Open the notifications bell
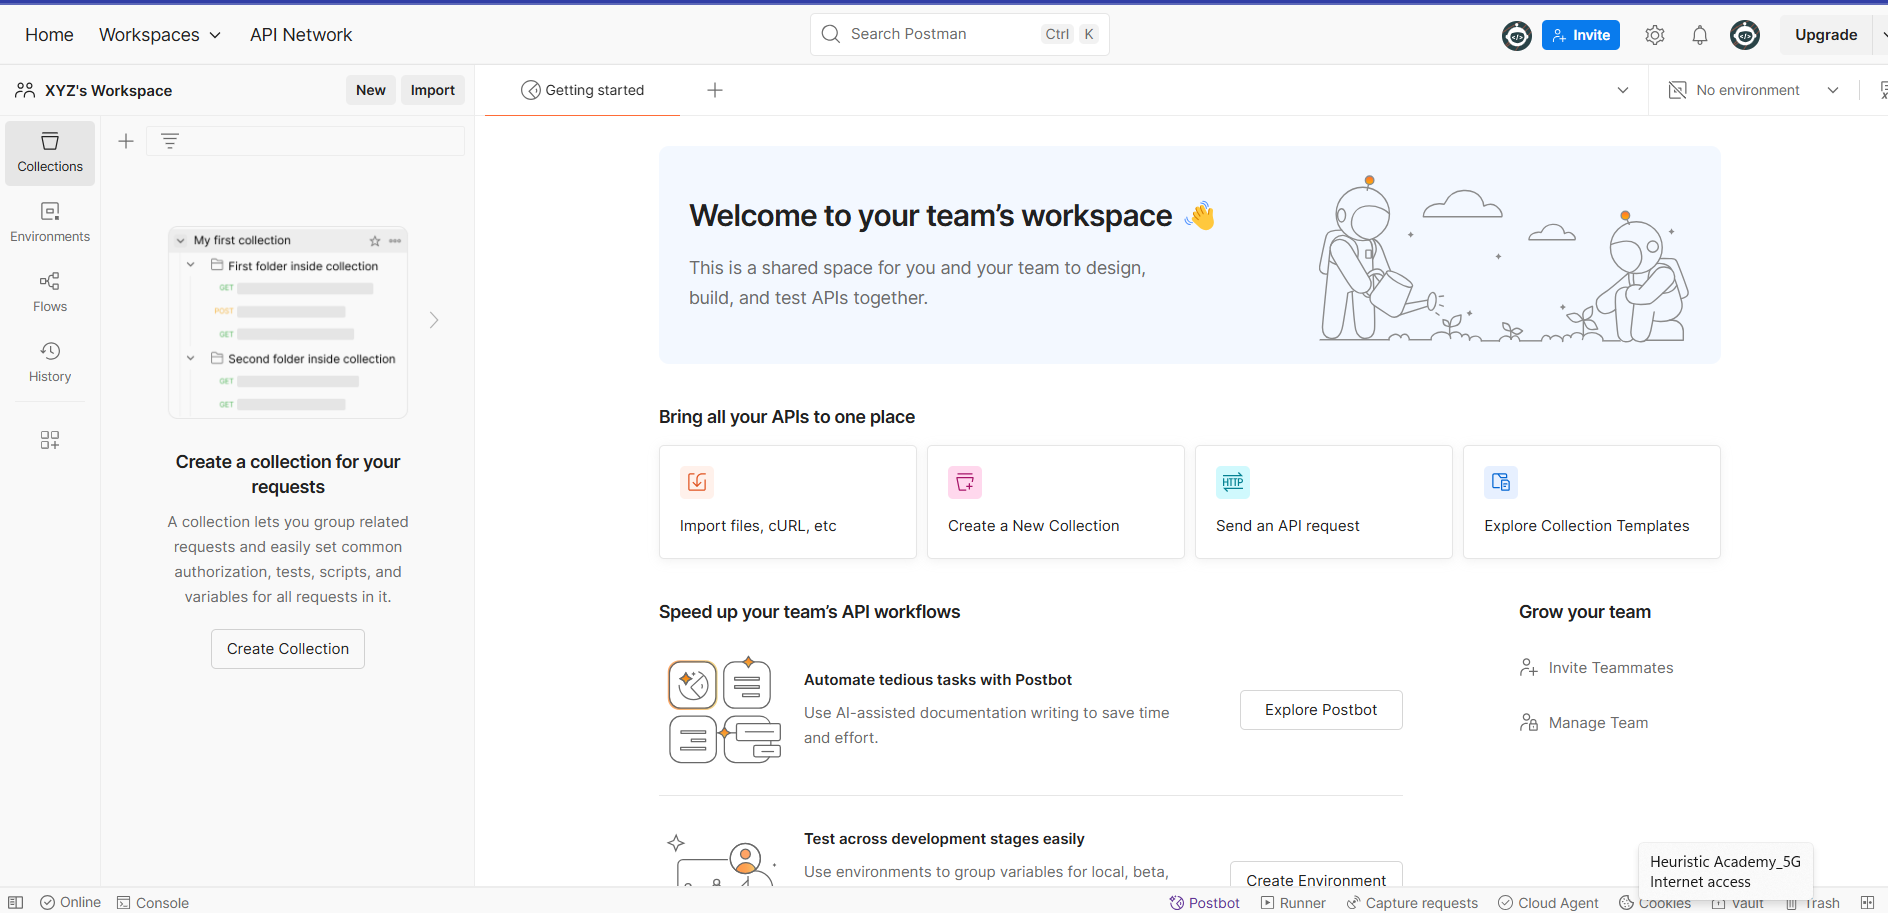The width and height of the screenshot is (1888, 913). point(1700,35)
